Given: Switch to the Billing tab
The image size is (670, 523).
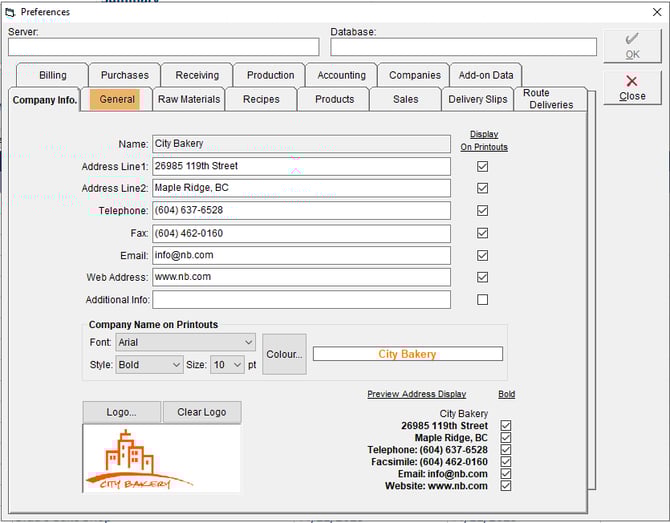Looking at the screenshot, I should click(52, 75).
